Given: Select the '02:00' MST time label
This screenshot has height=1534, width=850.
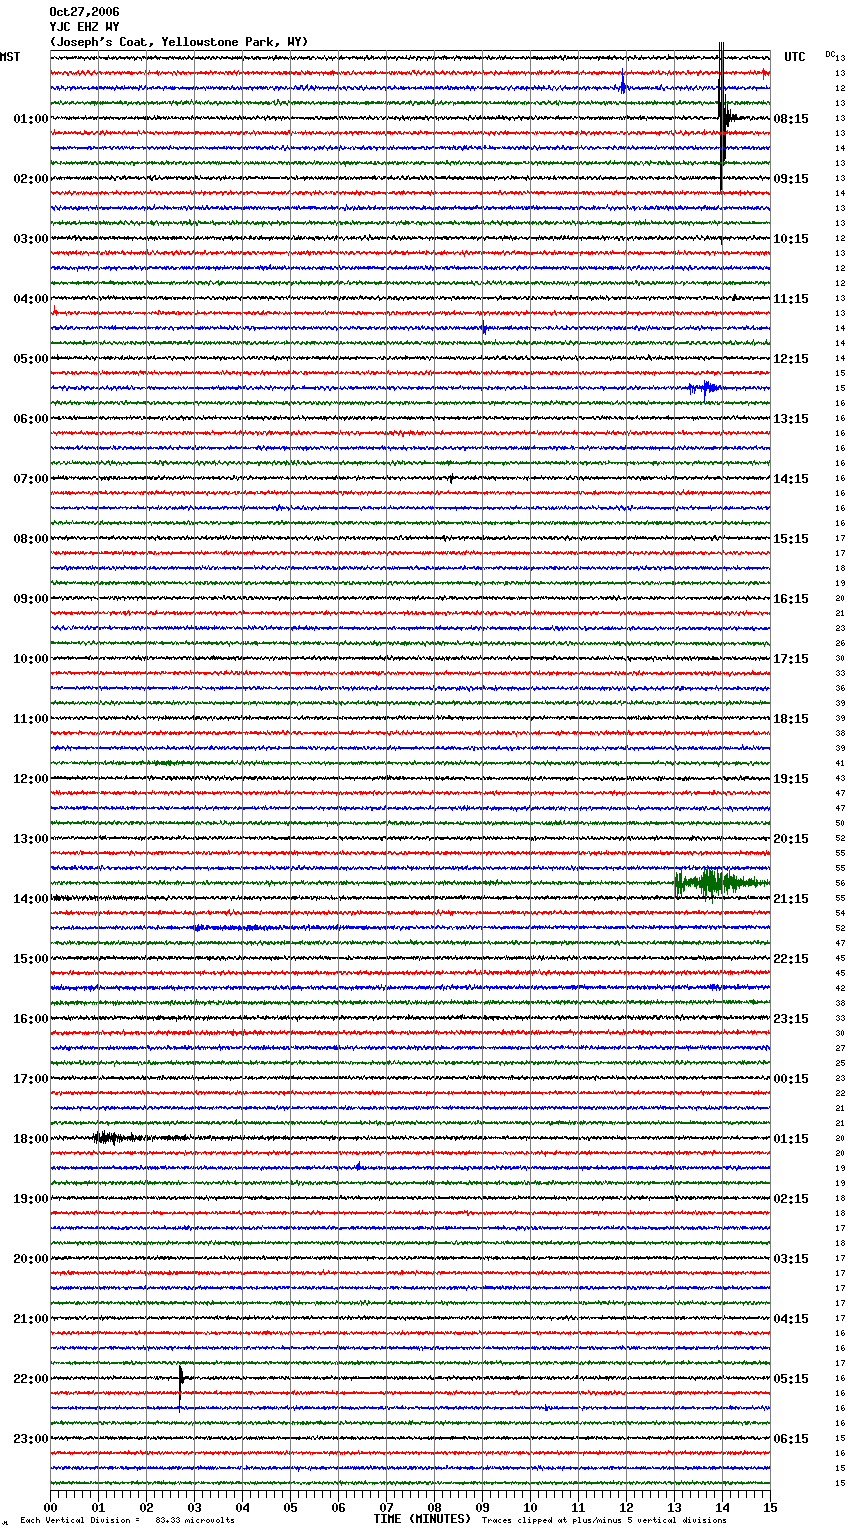Looking at the screenshot, I should point(31,179).
